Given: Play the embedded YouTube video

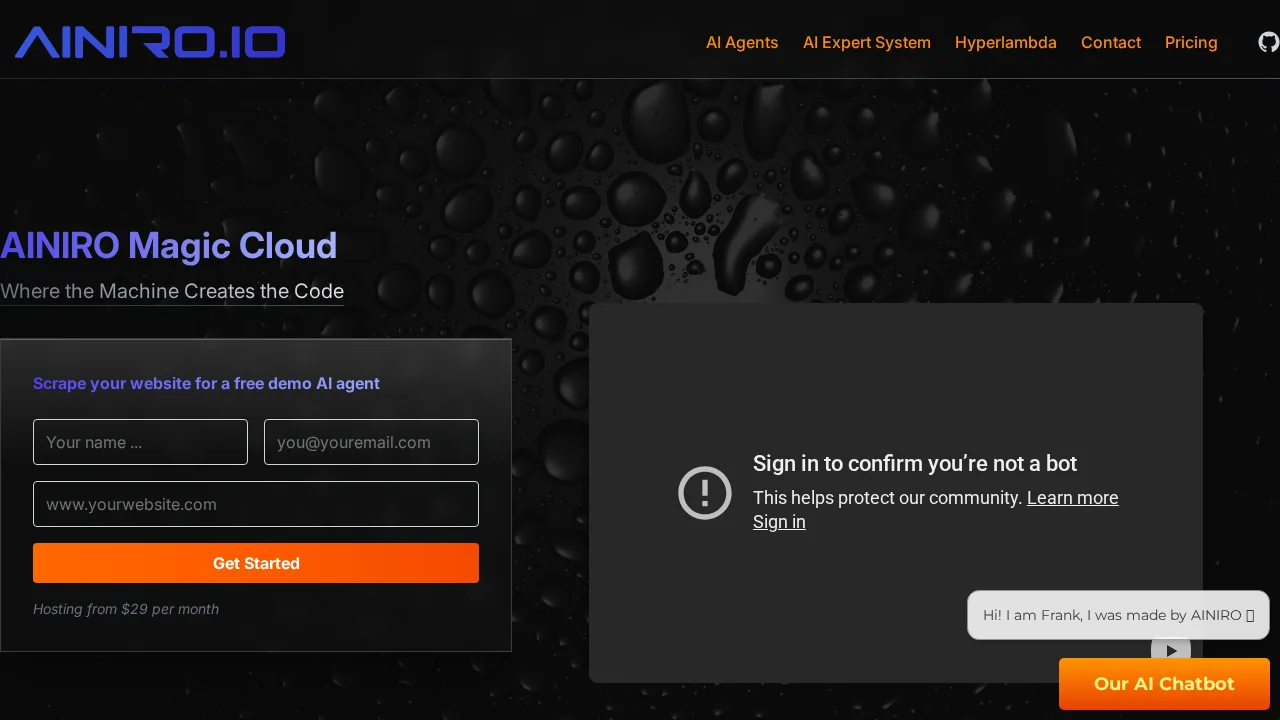Looking at the screenshot, I should (x=1171, y=651).
